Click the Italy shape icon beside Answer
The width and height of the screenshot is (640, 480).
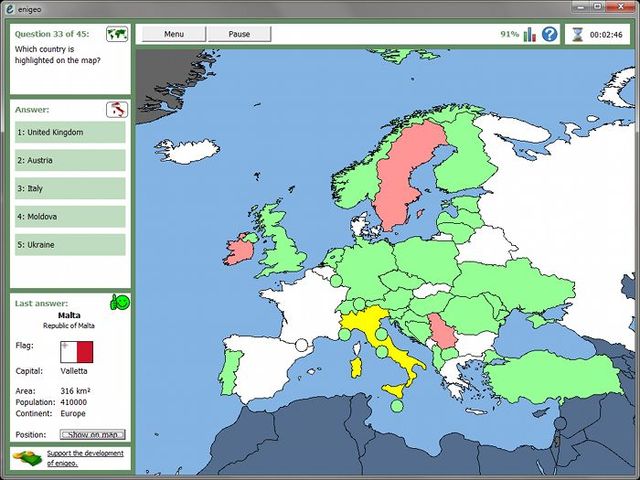point(117,110)
